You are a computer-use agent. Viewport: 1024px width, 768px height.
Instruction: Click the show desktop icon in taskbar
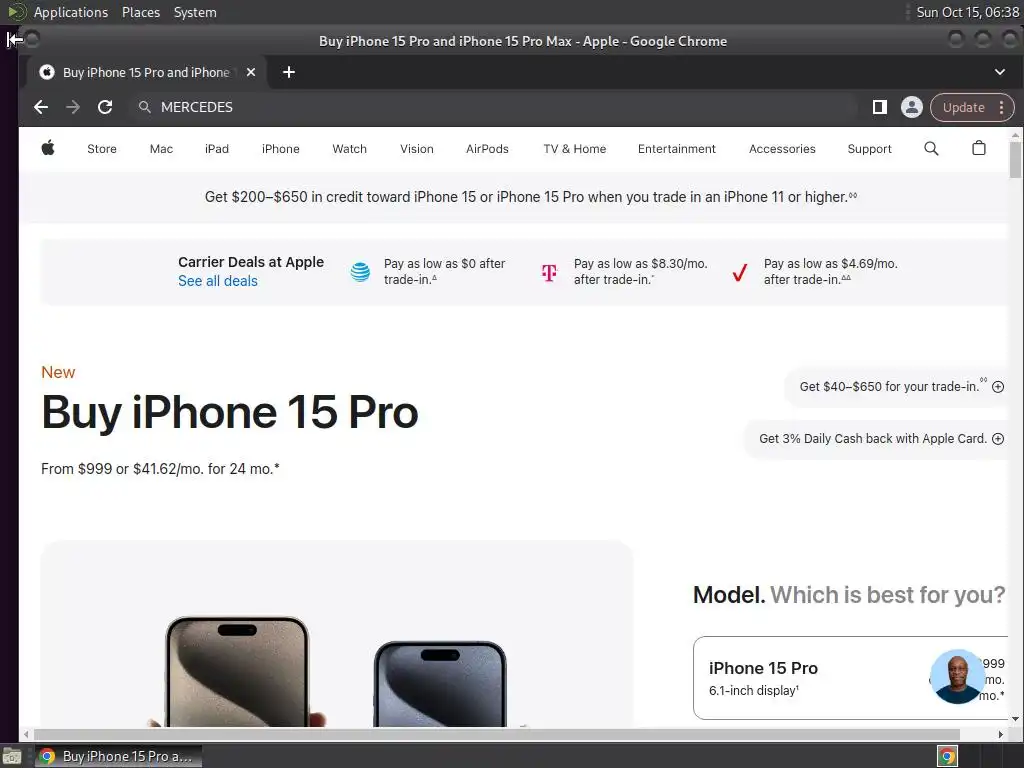pyautogui.click(x=12, y=756)
